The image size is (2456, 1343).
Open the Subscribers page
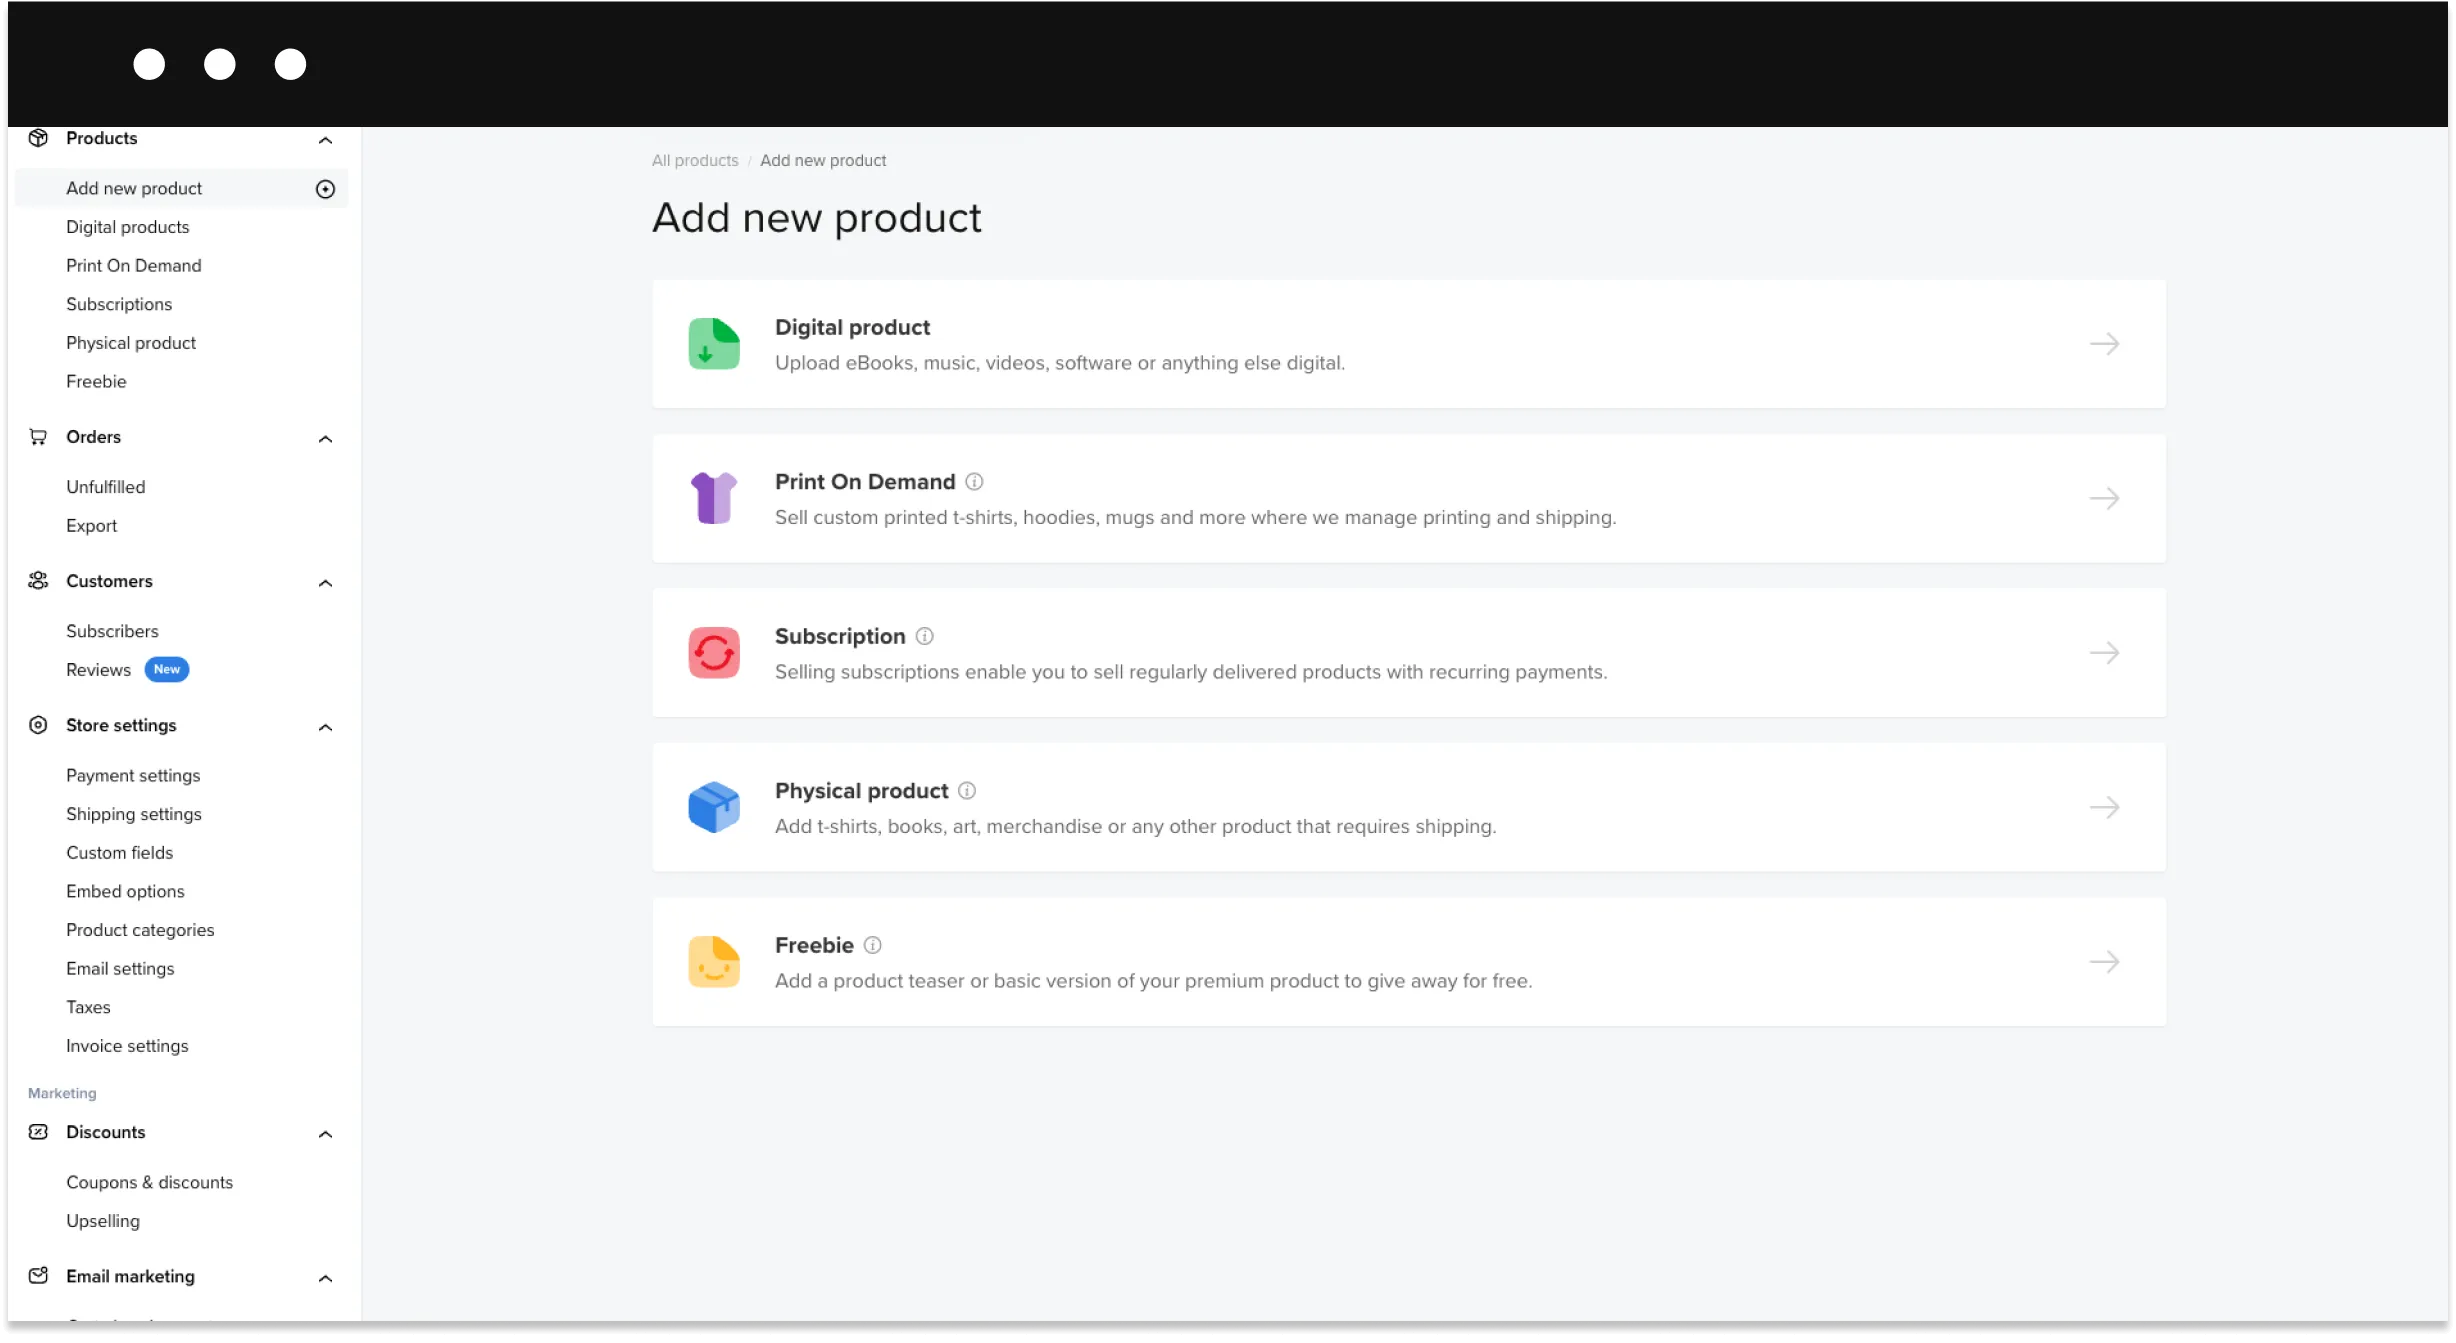coord(112,631)
